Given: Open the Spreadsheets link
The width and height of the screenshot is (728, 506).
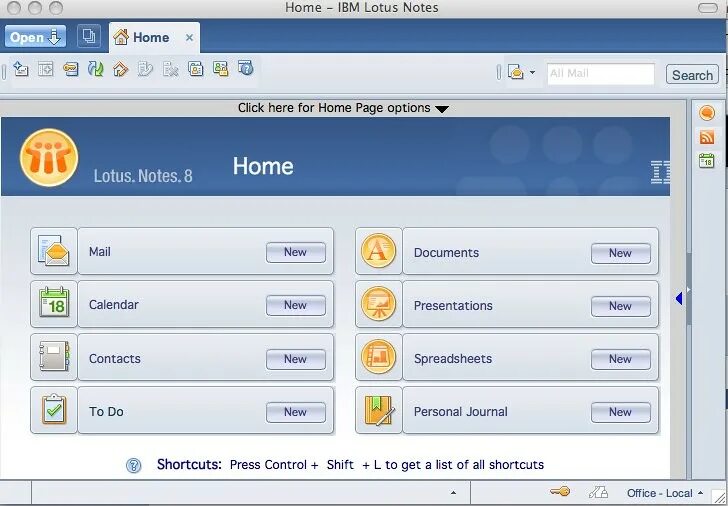Looking at the screenshot, I should click(x=453, y=358).
